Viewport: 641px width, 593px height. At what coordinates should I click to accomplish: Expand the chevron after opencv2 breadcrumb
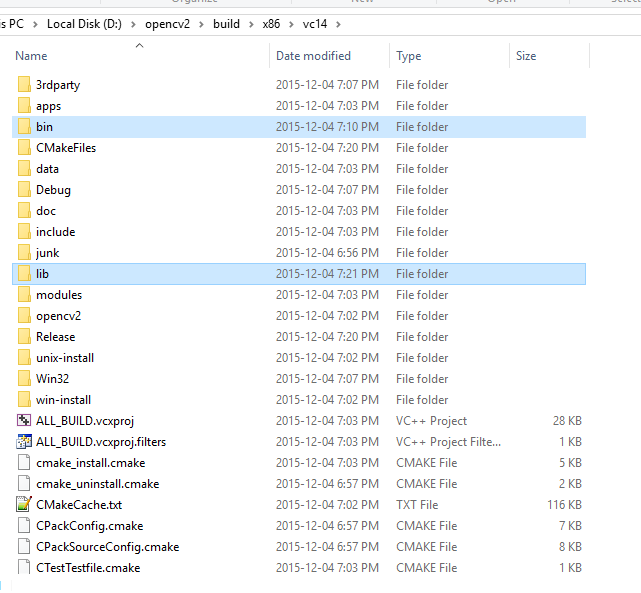click(x=202, y=25)
